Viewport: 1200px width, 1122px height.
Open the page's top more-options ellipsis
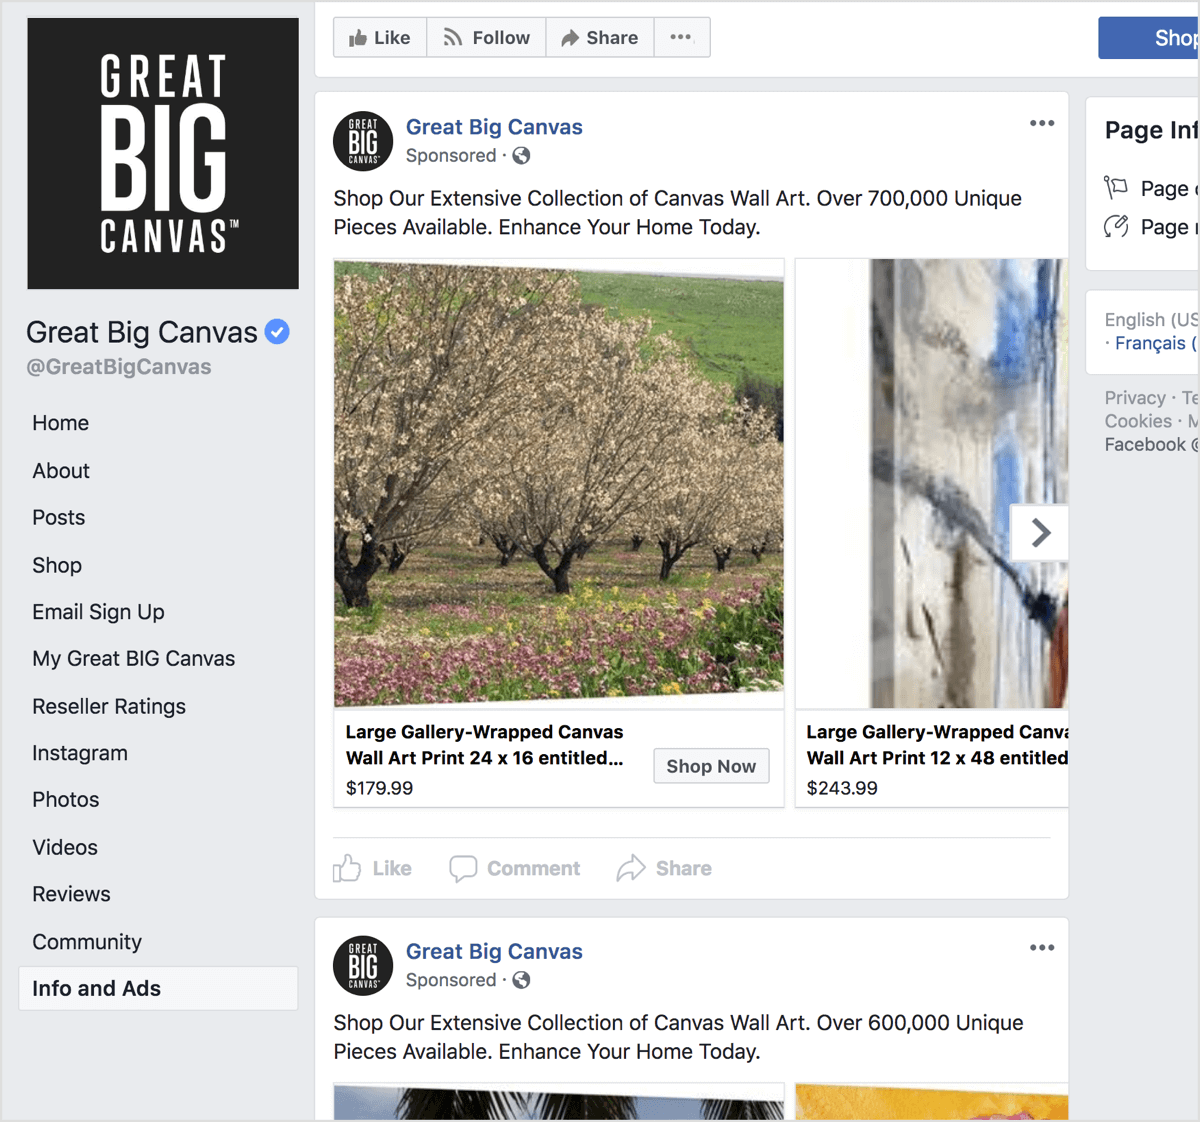[x=682, y=38]
